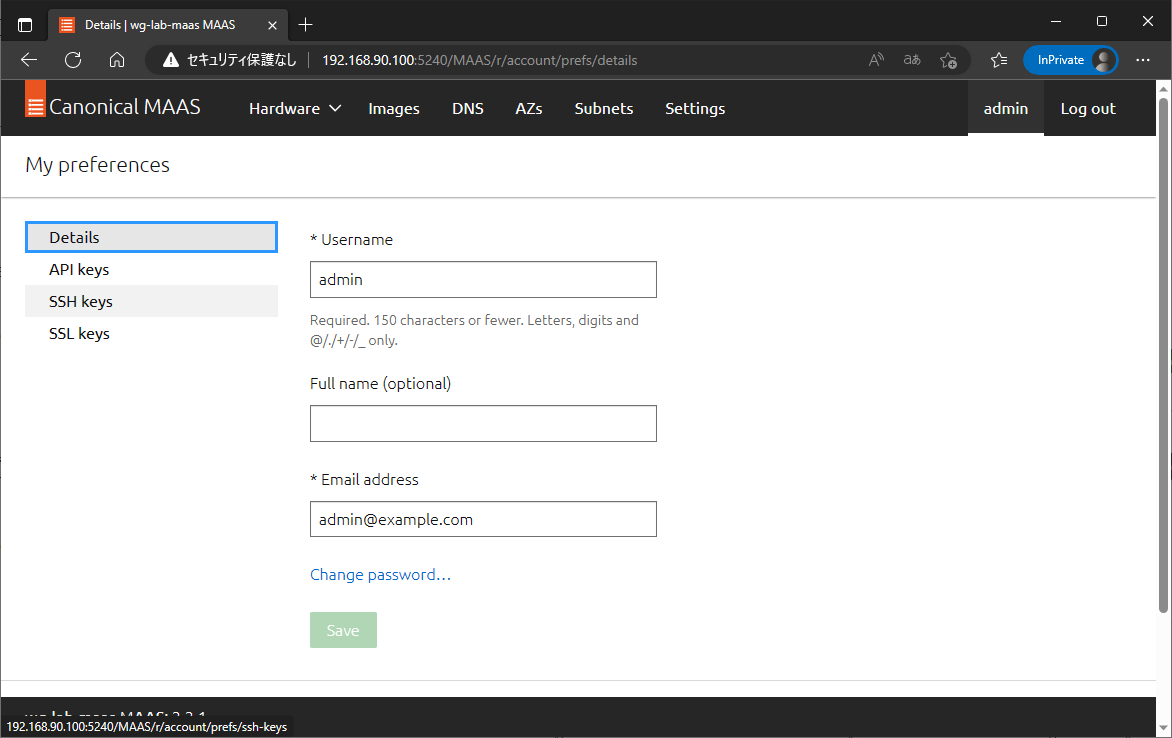Select the wg-lab-maas MAAS browser tab

pyautogui.click(x=160, y=24)
